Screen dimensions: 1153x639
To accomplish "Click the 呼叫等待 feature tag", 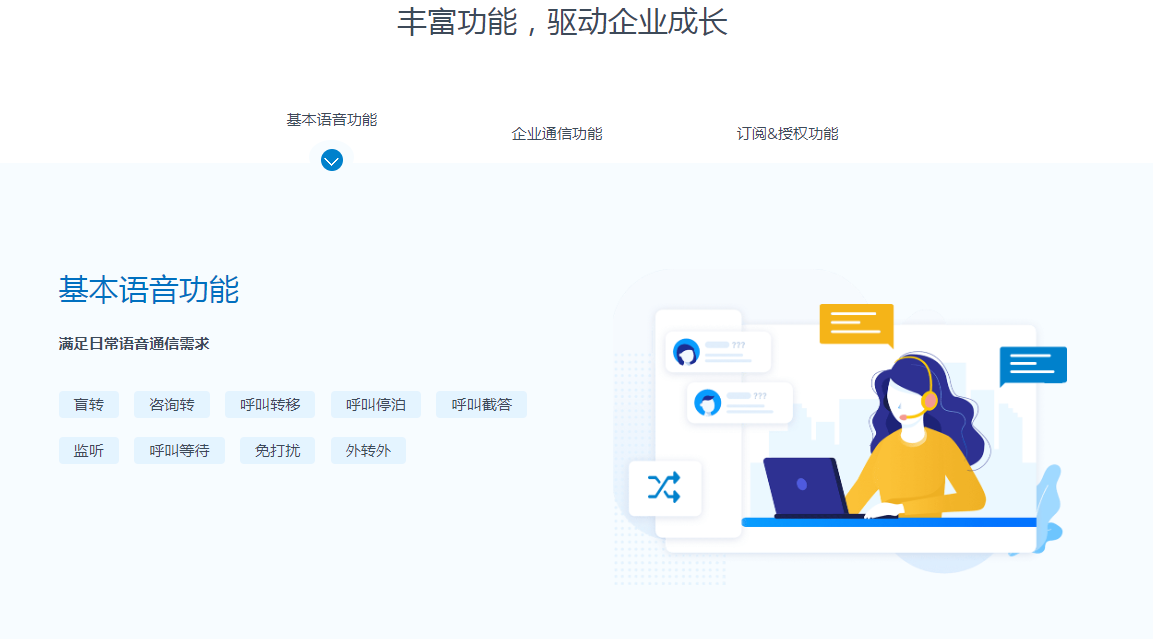I will pyautogui.click(x=179, y=451).
